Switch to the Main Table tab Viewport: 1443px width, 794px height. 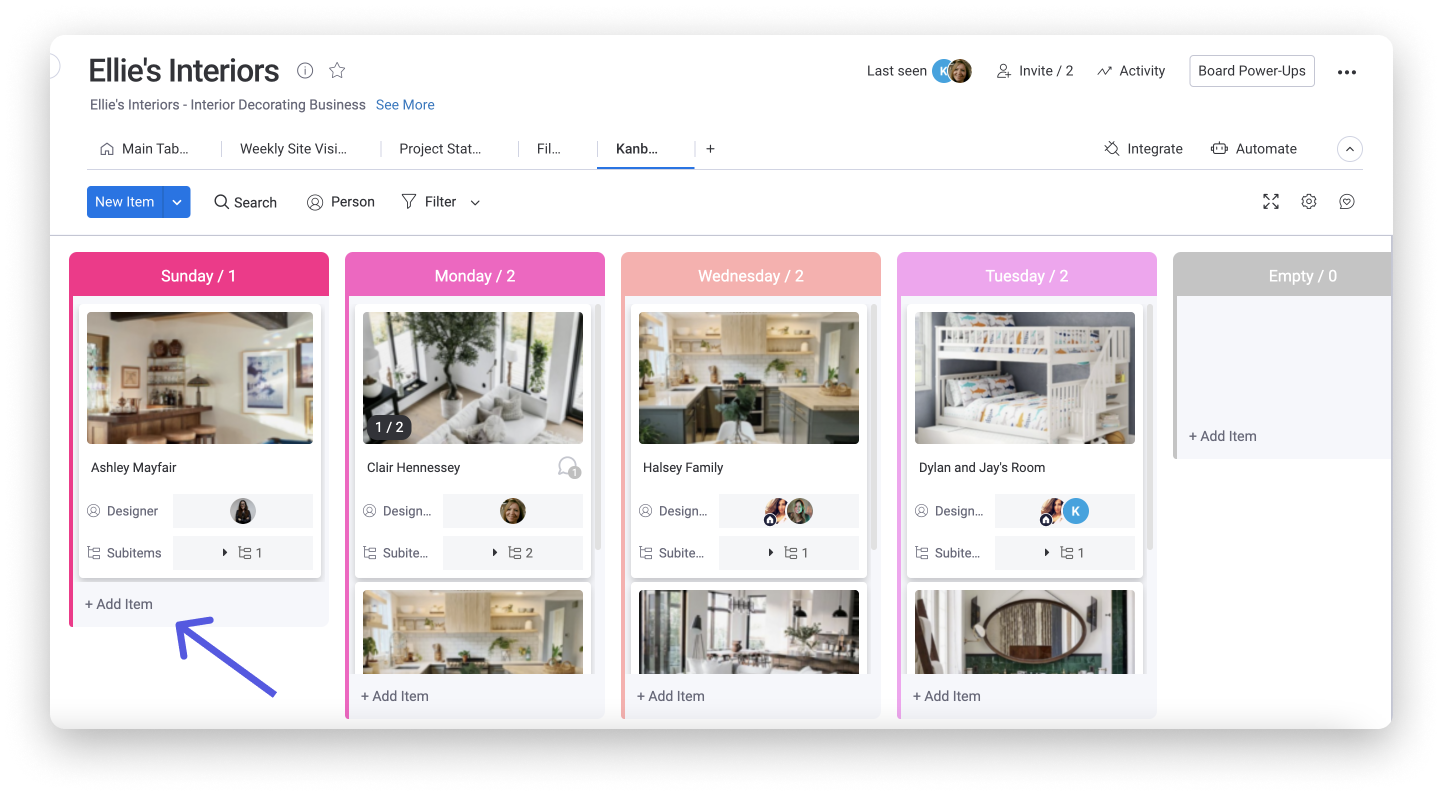[144, 149]
